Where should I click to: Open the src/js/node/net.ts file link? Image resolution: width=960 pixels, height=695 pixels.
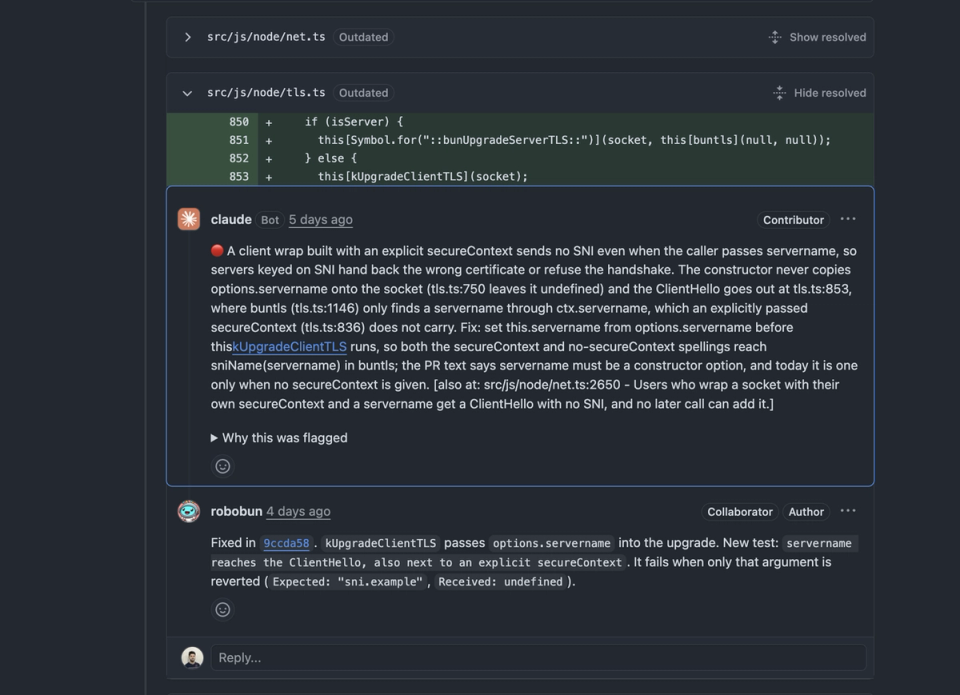click(x=266, y=37)
